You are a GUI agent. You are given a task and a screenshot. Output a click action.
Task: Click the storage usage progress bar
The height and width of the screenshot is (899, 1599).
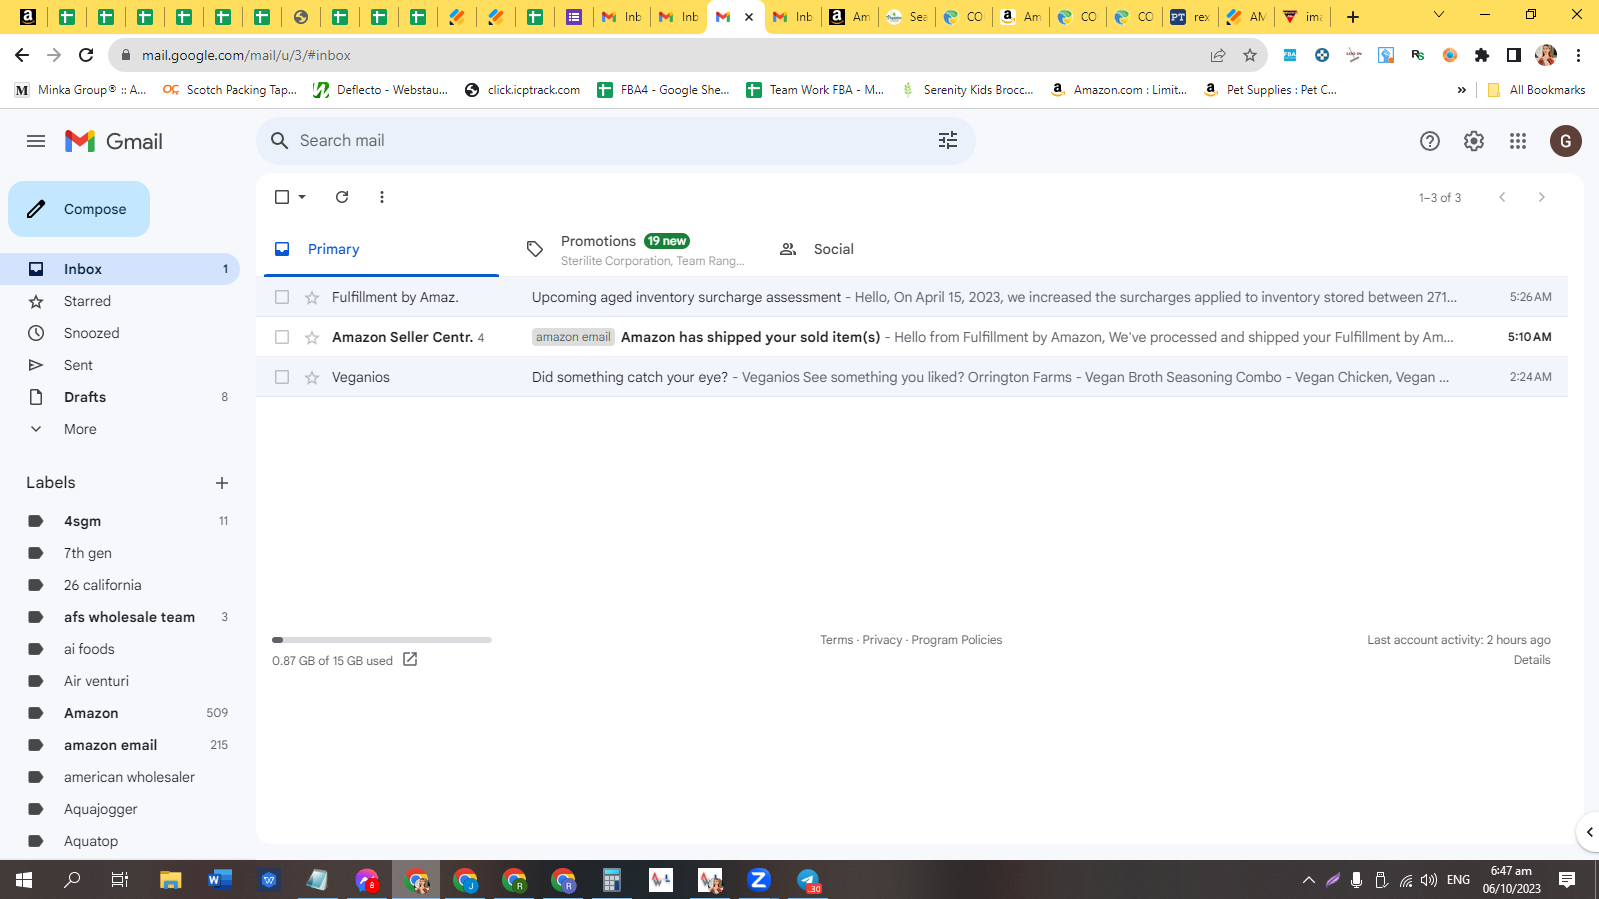(382, 640)
